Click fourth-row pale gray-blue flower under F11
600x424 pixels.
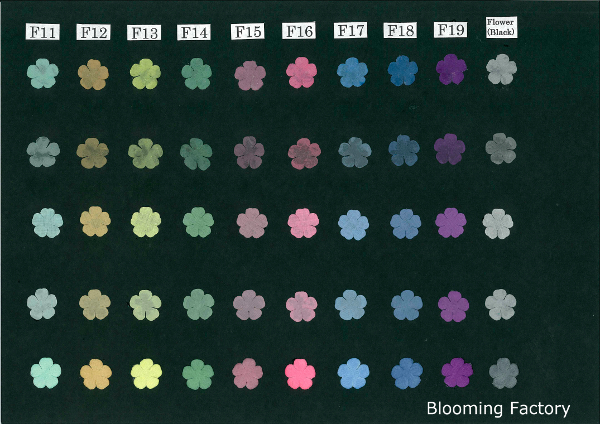42,304
